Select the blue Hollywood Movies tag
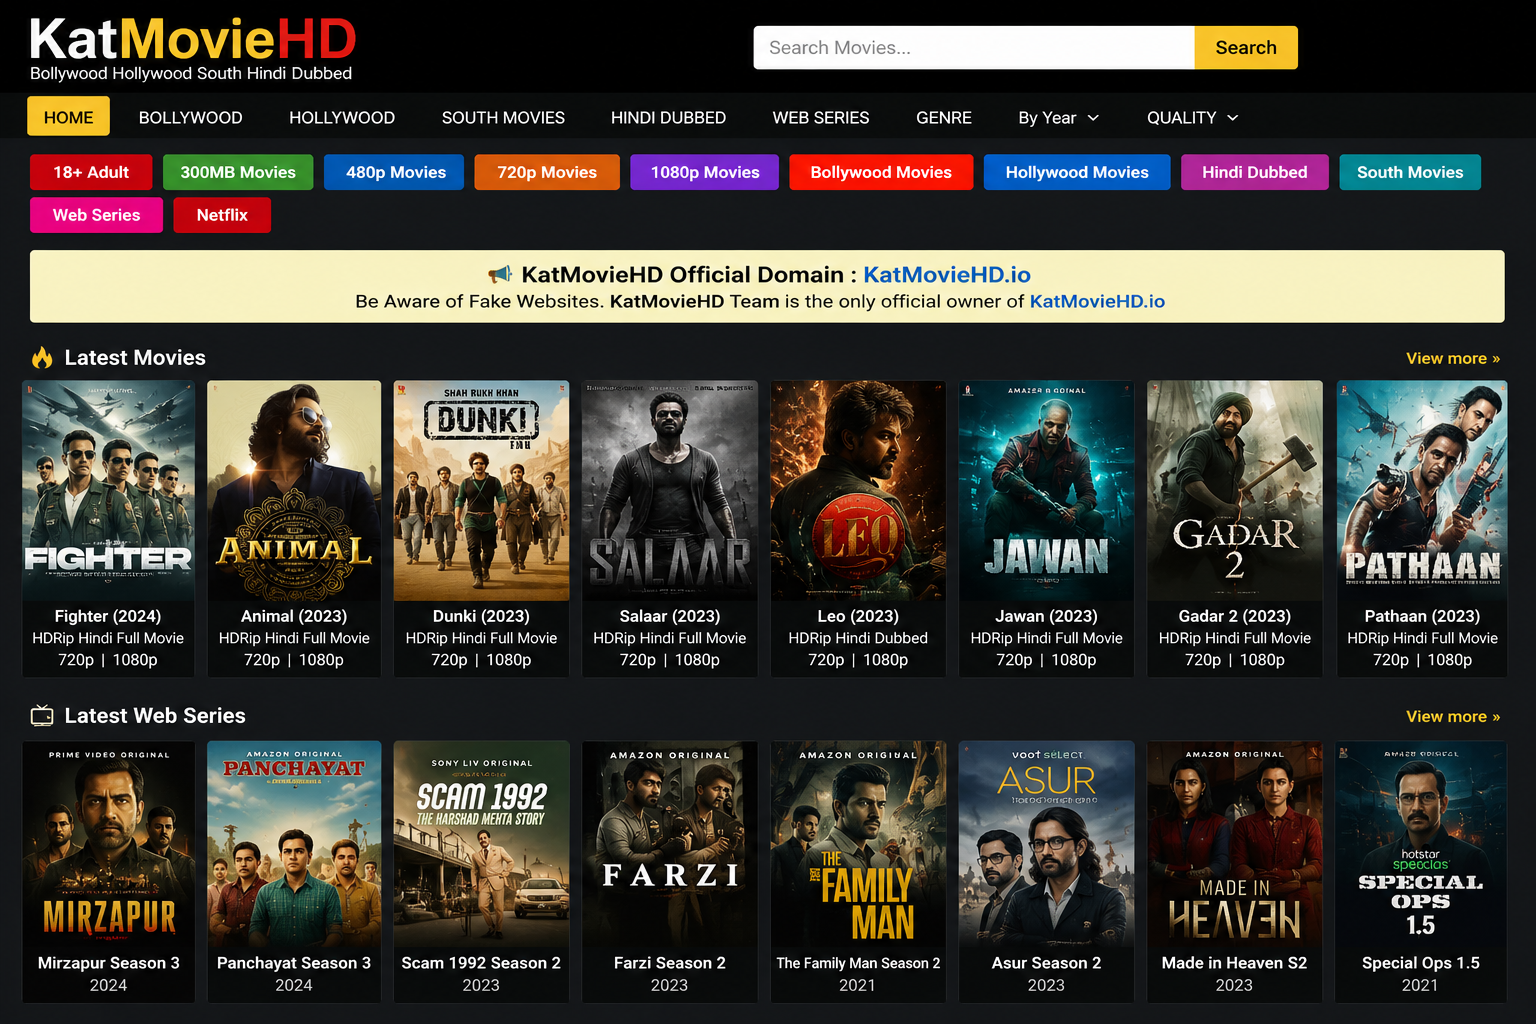This screenshot has width=1536, height=1024. tap(1077, 172)
